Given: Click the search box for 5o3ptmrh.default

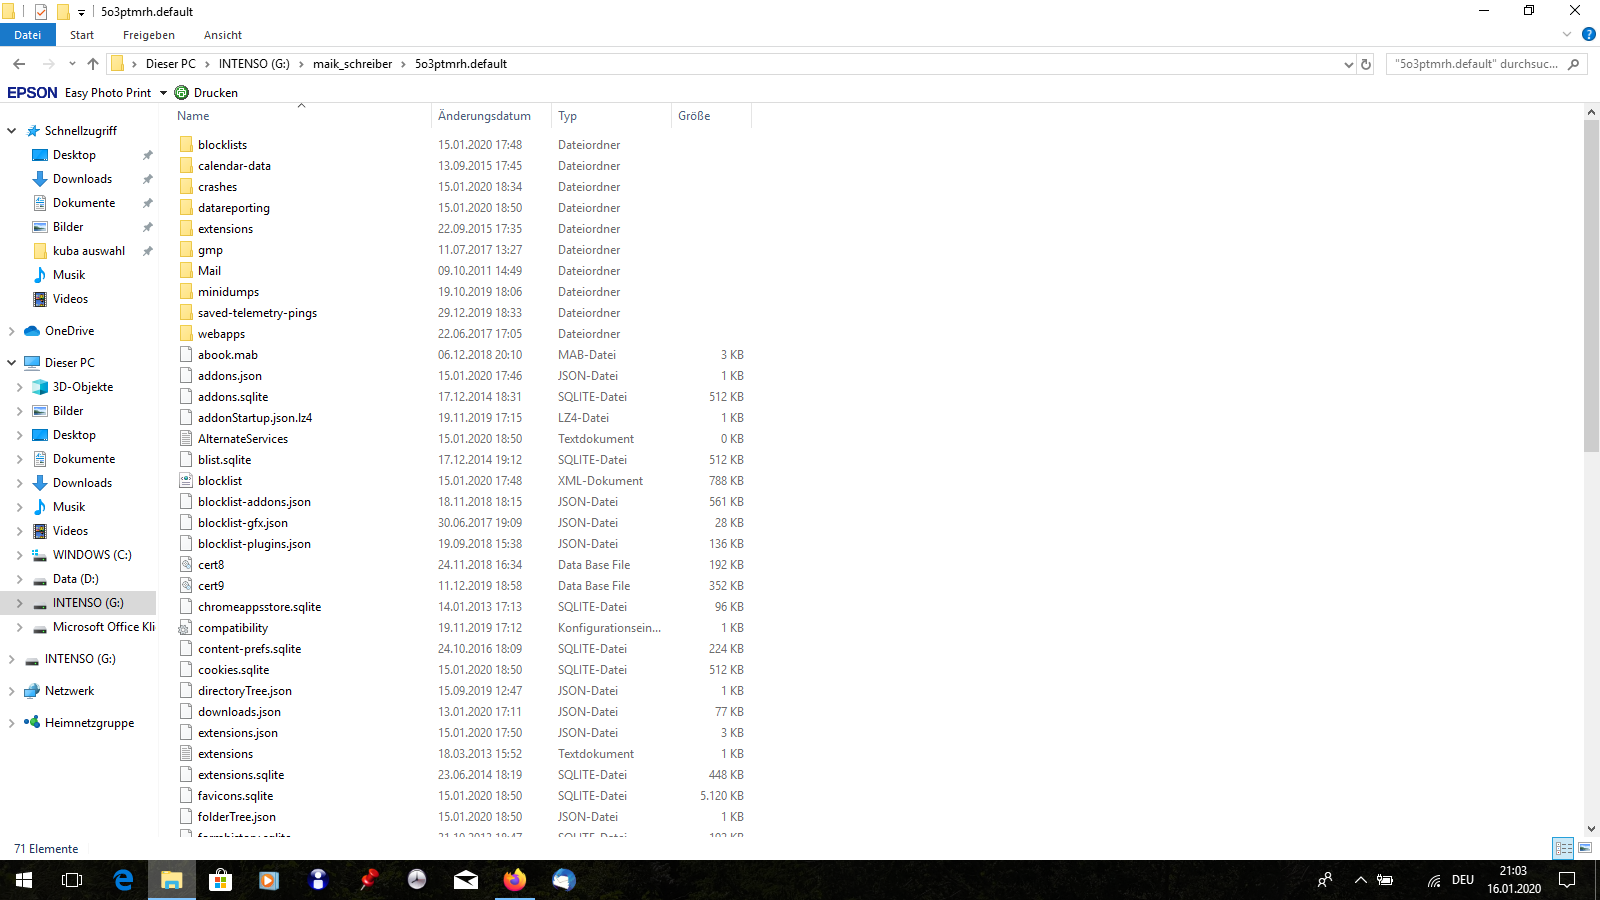Looking at the screenshot, I should click(x=1486, y=64).
